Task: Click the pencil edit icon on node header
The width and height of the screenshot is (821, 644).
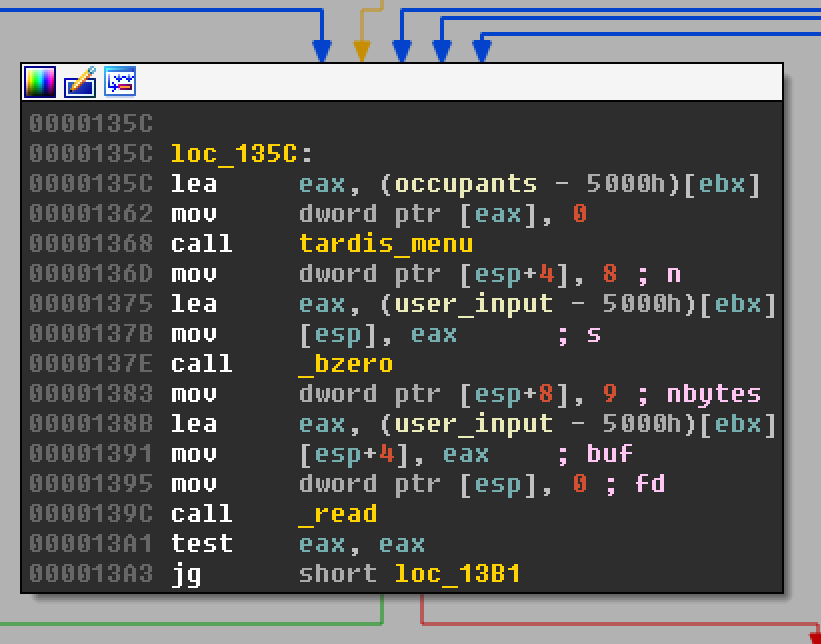Action: point(80,82)
